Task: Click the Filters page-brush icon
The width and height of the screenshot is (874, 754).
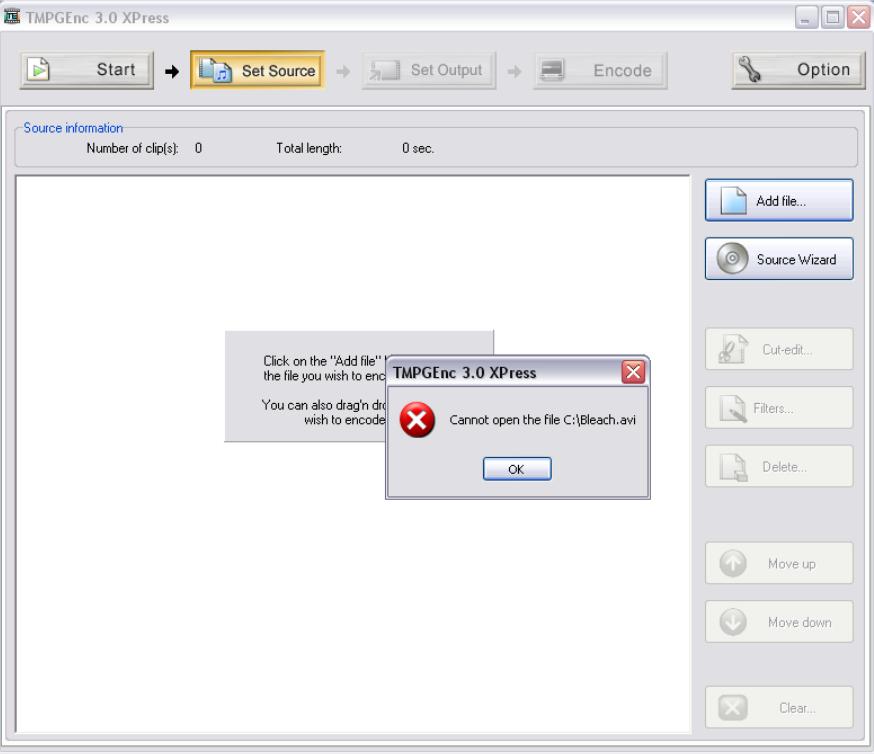Action: tap(732, 408)
